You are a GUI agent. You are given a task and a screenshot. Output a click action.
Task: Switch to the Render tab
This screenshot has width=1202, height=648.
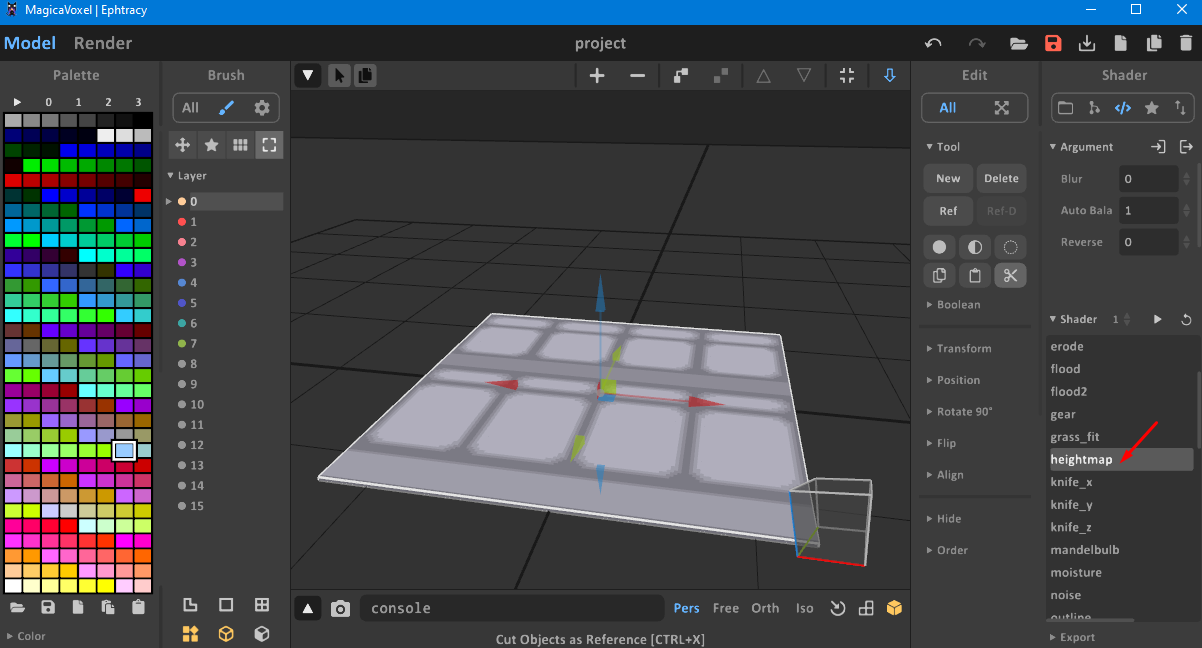pyautogui.click(x=103, y=43)
